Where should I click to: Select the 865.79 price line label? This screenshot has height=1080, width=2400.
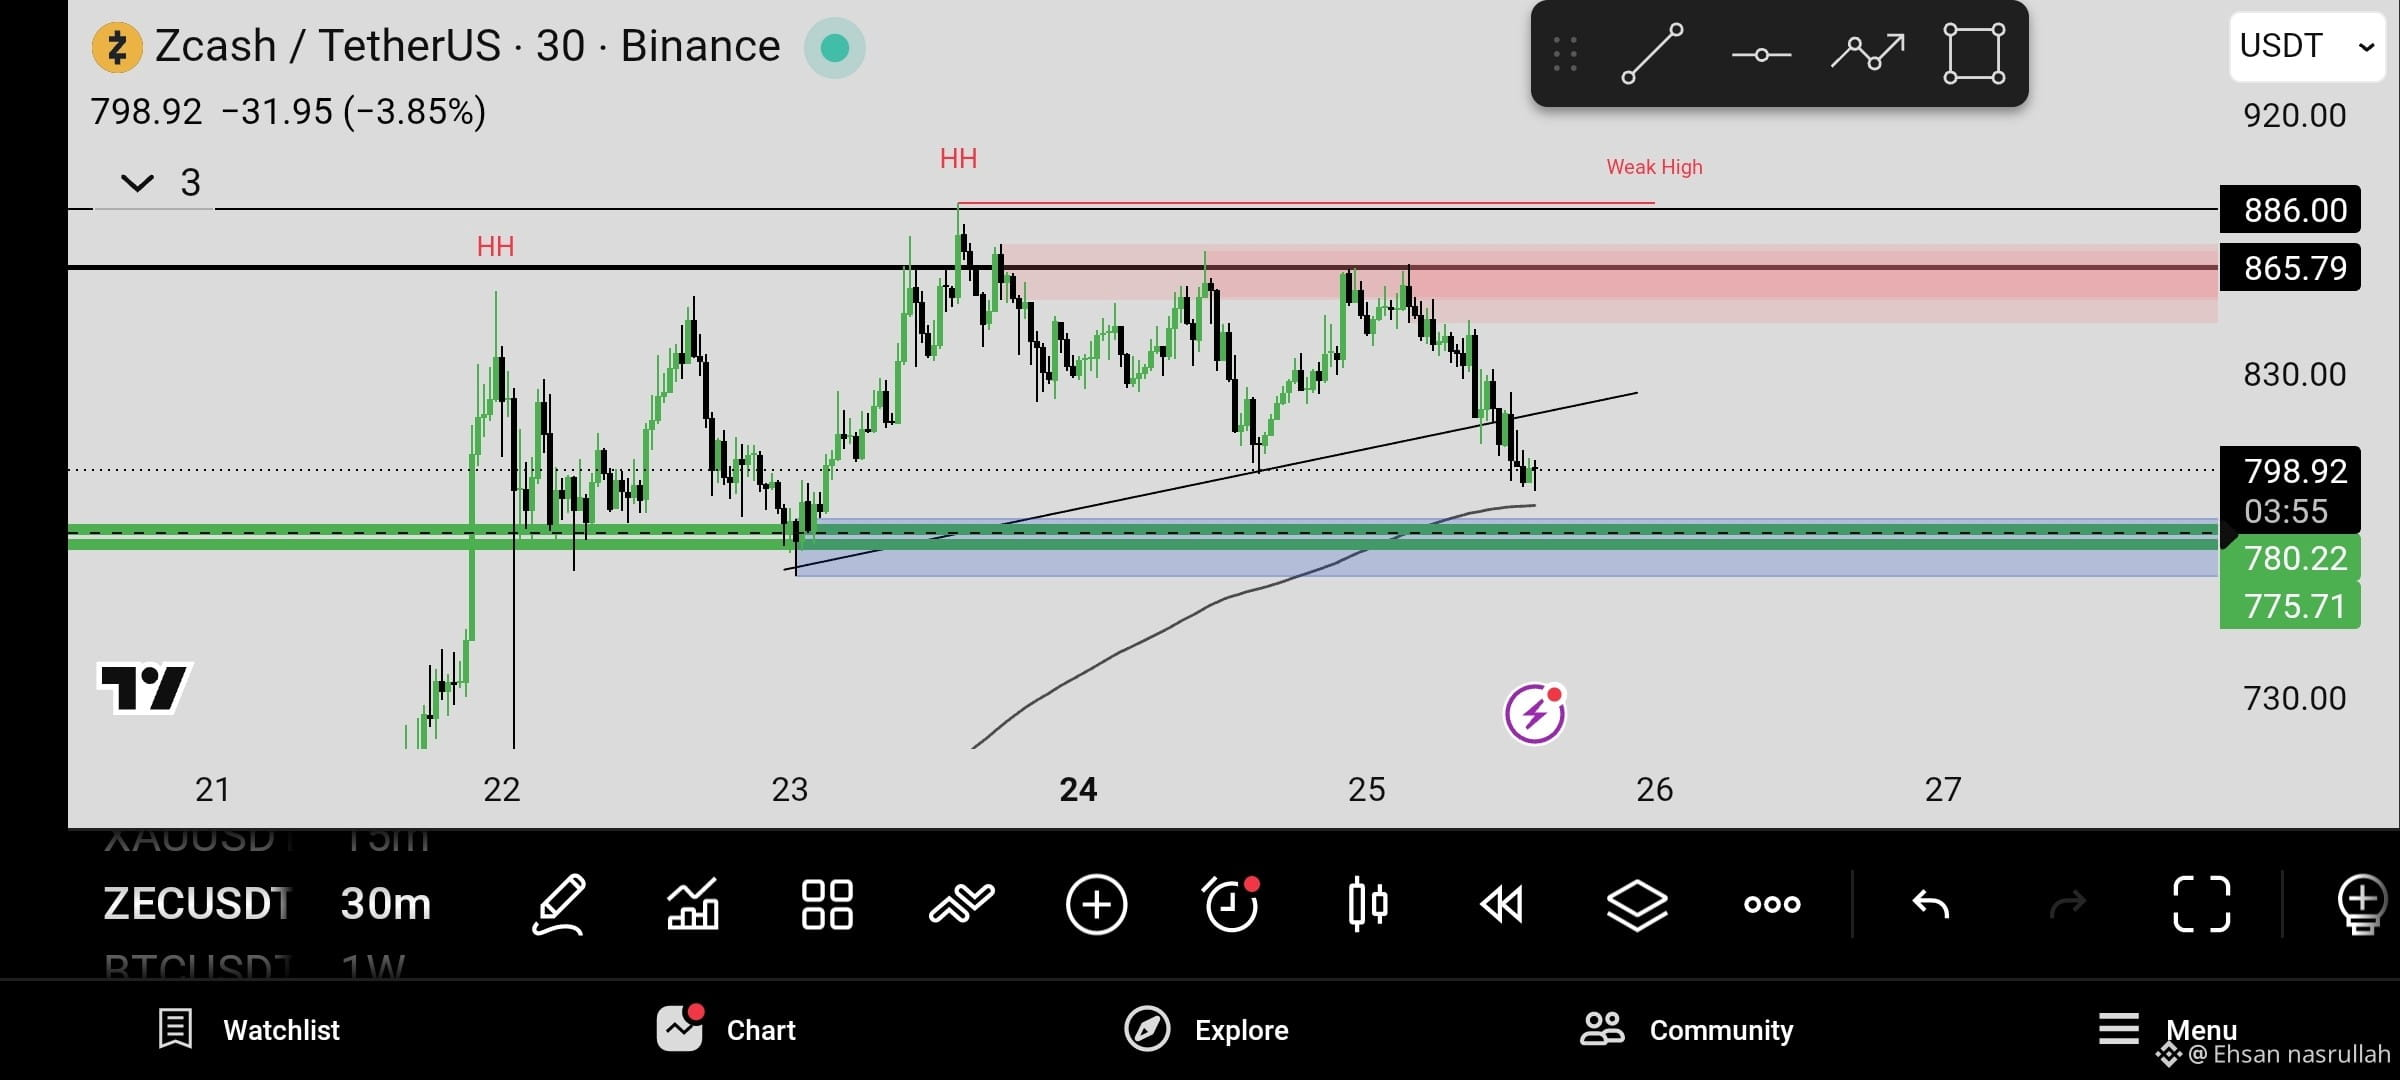click(x=2290, y=267)
